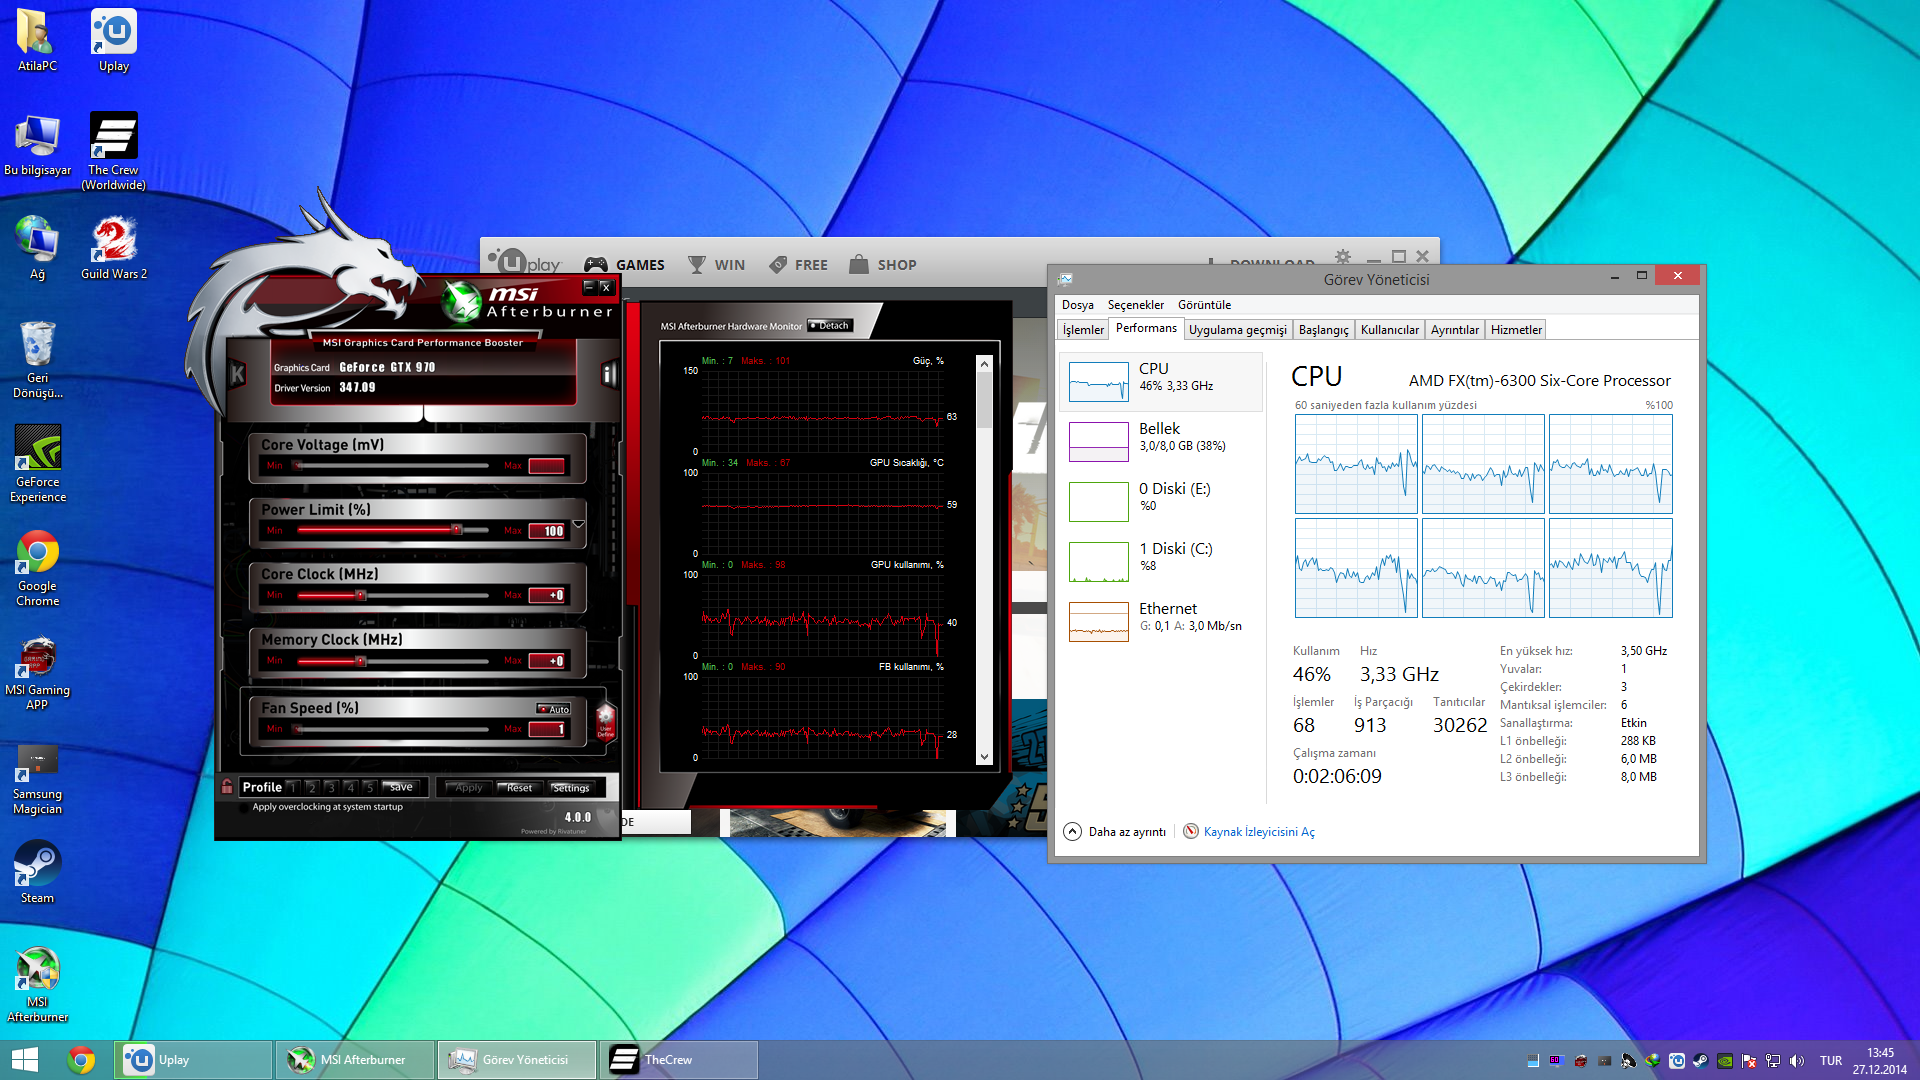Open the volume speaker tray icon
The image size is (1920, 1080).
pos(1796,1061)
